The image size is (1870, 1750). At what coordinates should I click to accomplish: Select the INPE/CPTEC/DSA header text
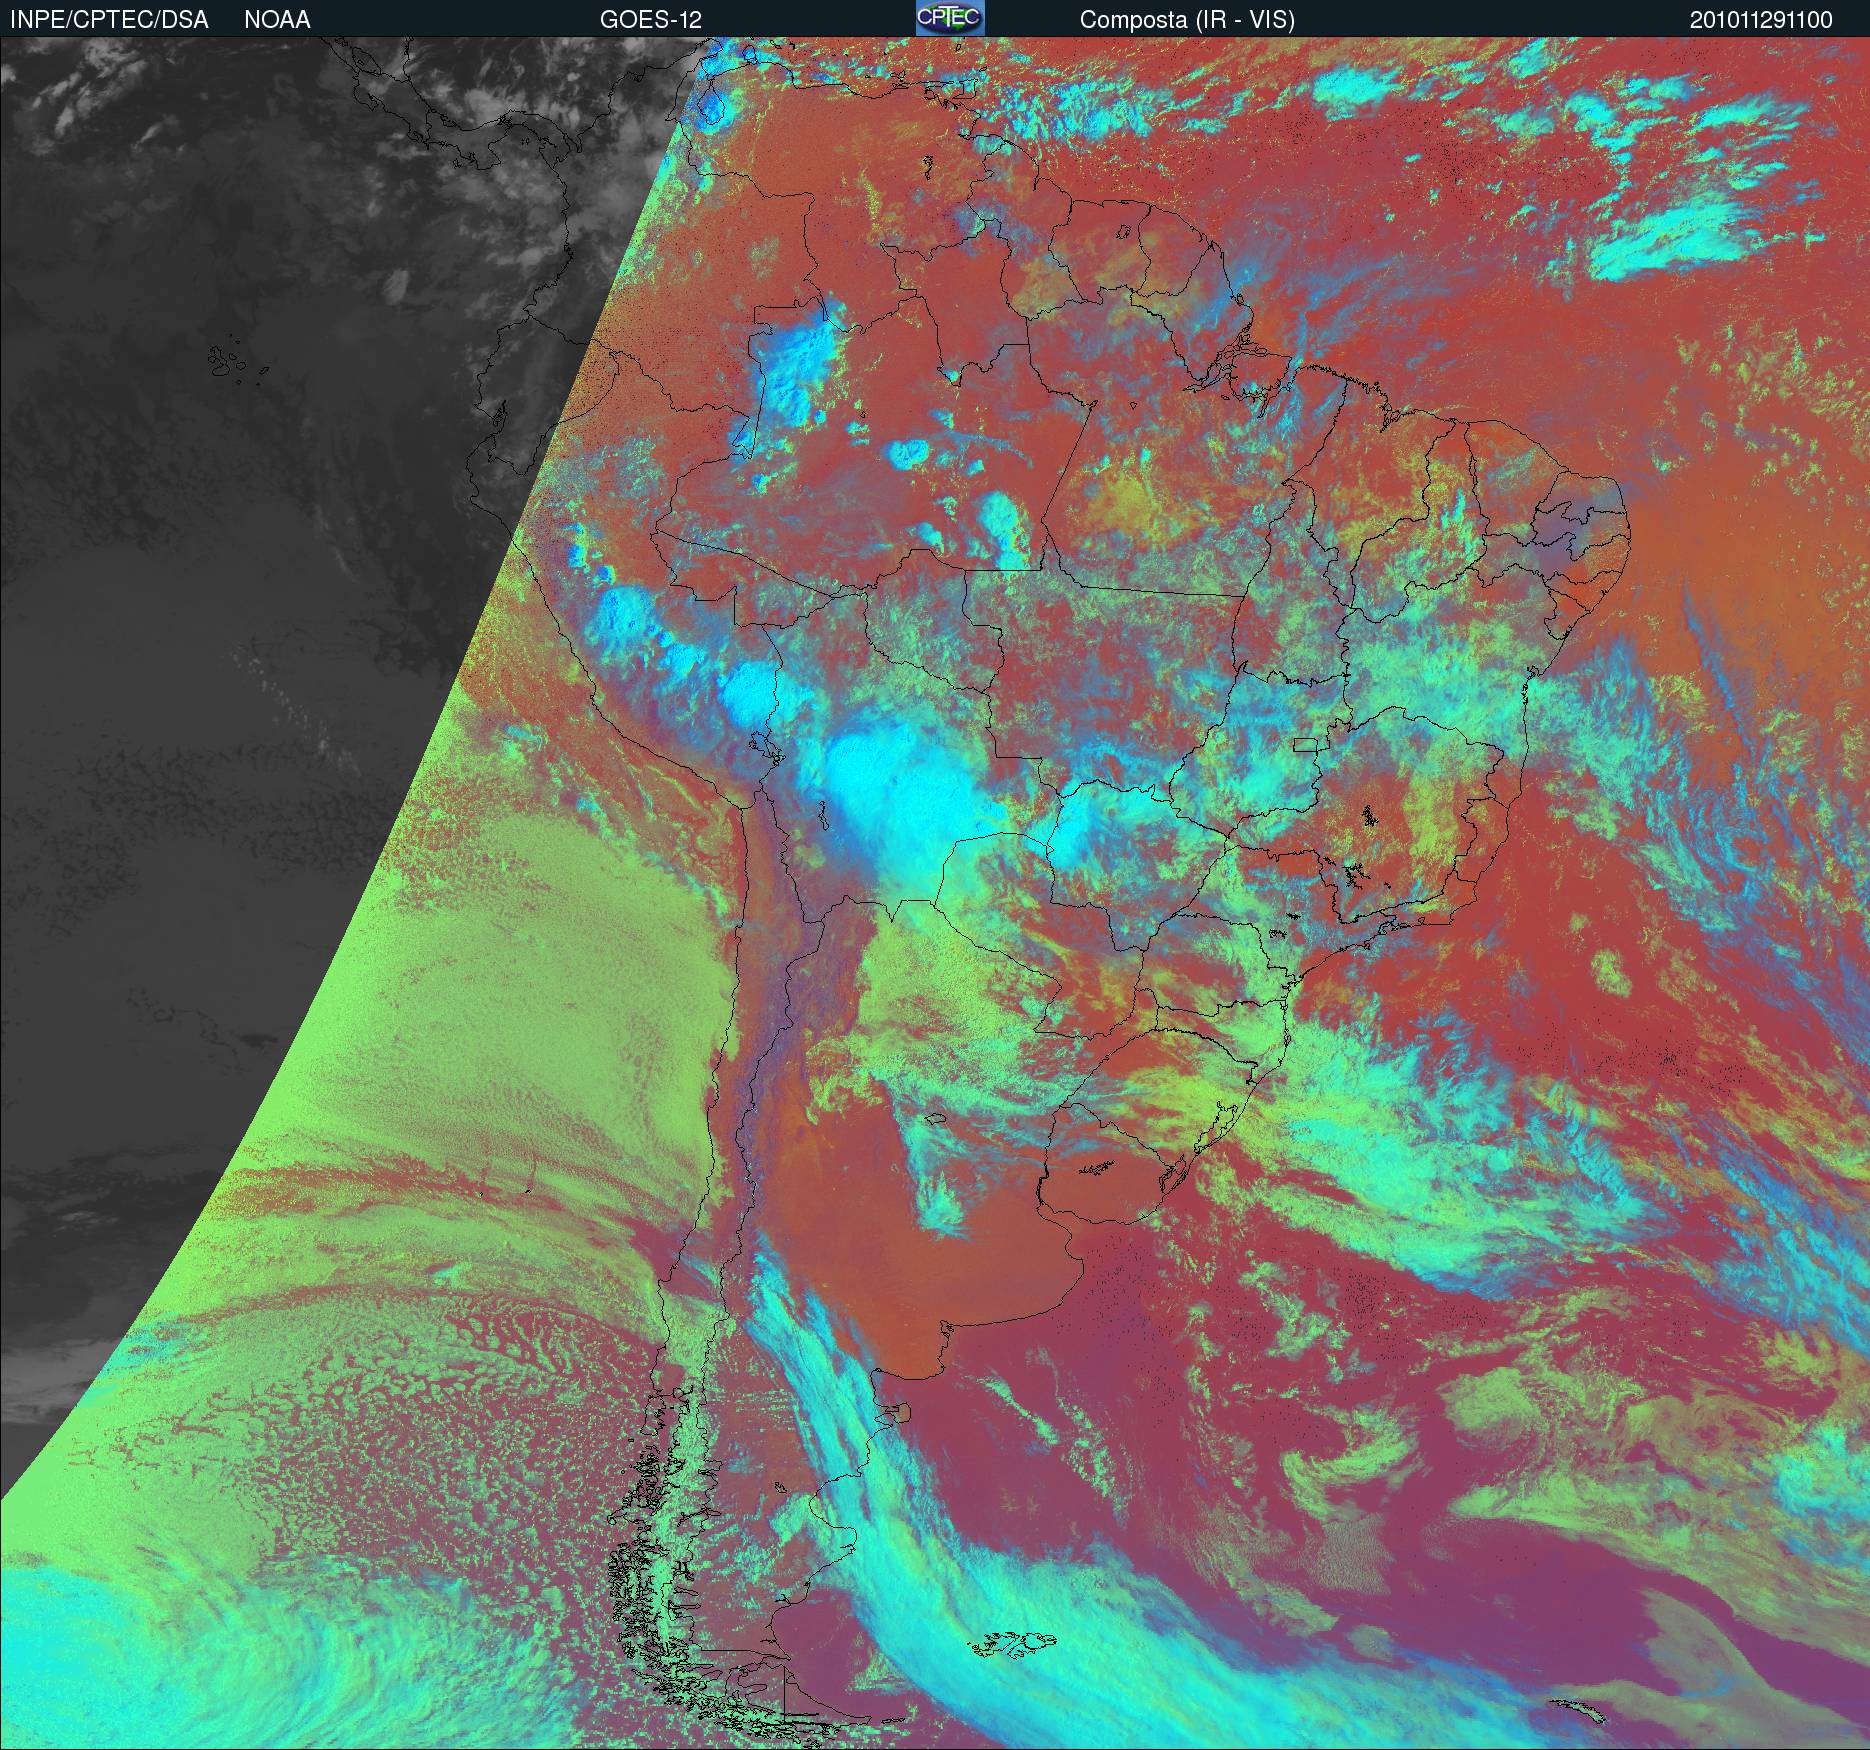click(109, 20)
